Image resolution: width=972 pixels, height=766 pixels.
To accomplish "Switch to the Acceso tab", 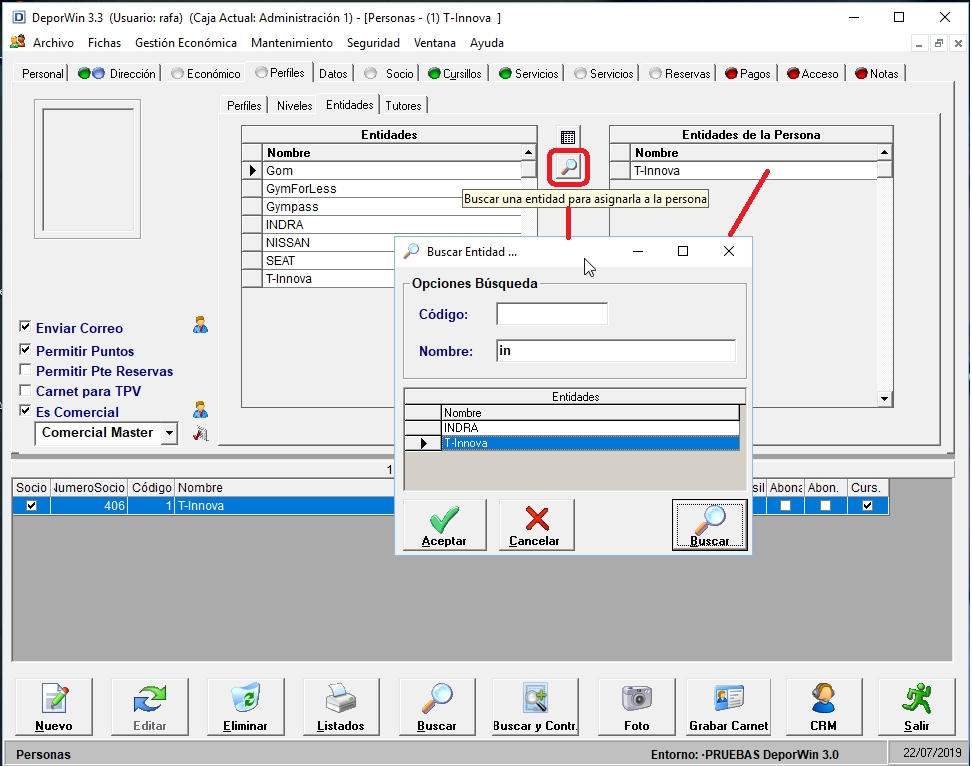I will [x=813, y=74].
